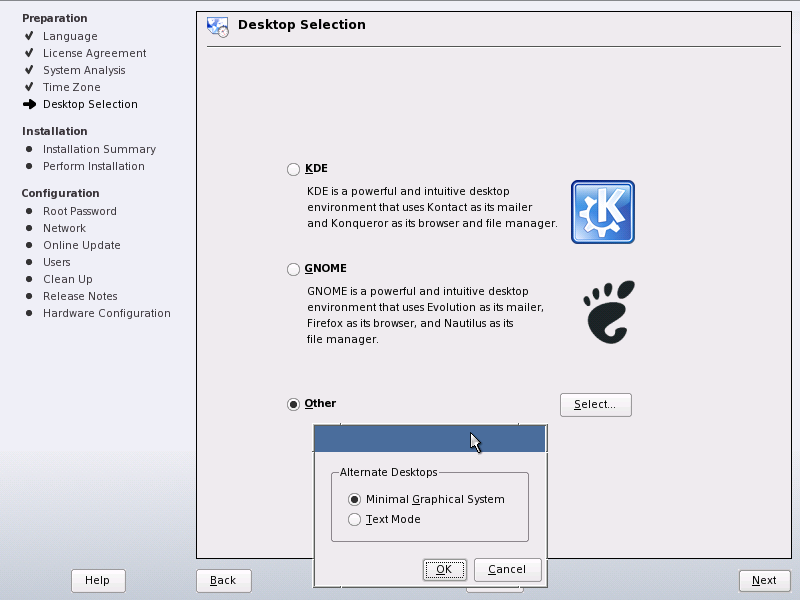
Task: Click the blue dialog title bar
Action: [x=430, y=439]
